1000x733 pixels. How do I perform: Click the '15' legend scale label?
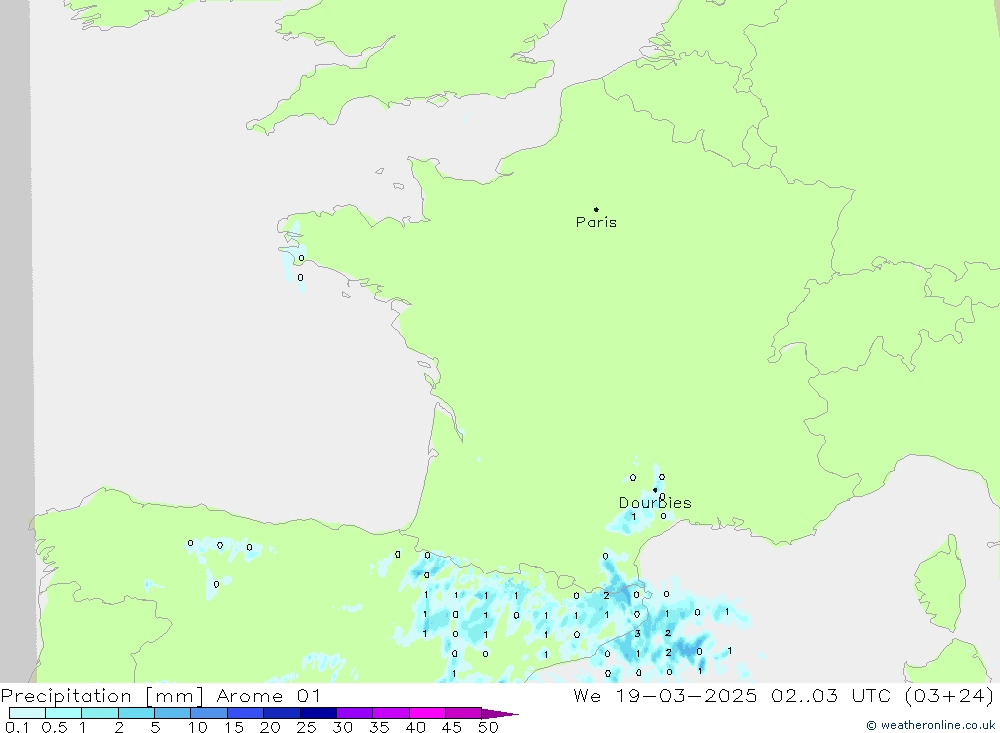(x=234, y=727)
